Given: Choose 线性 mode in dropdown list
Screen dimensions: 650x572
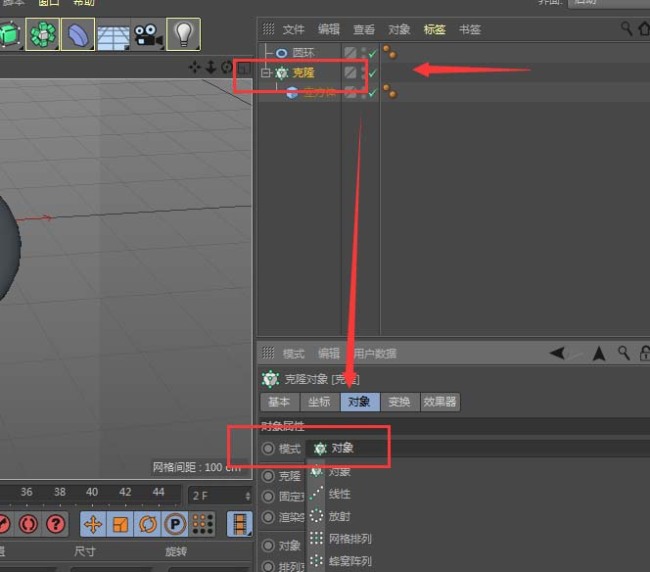Looking at the screenshot, I should pyautogui.click(x=340, y=494).
